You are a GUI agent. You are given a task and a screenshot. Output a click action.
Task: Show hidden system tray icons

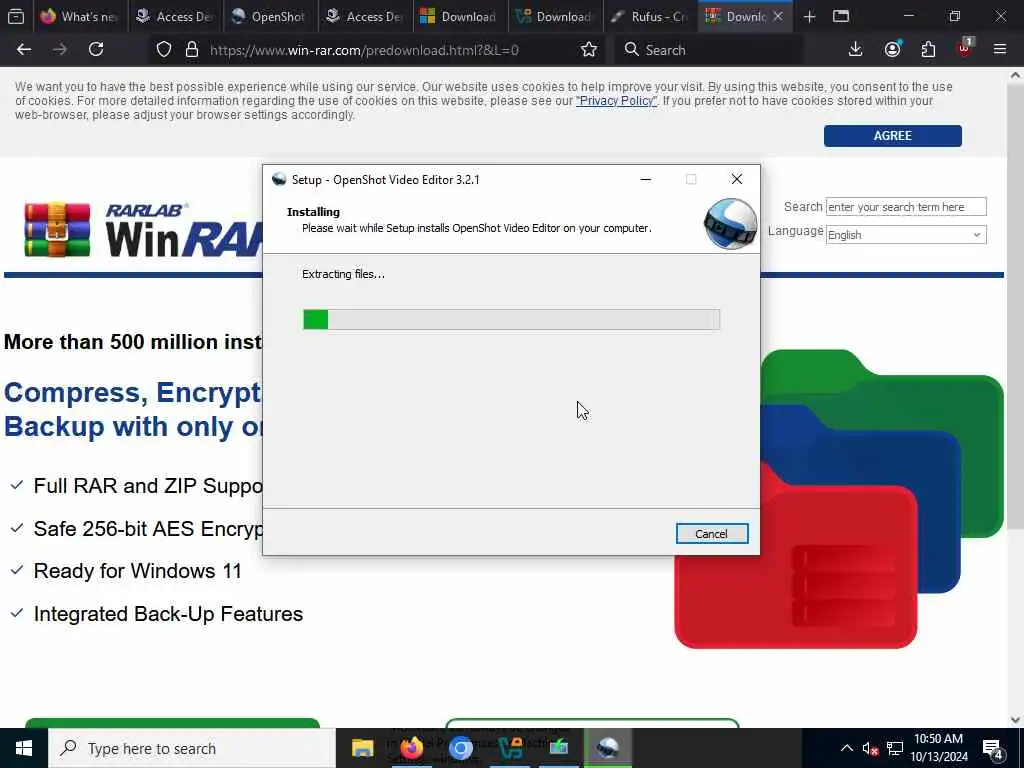[846, 748]
